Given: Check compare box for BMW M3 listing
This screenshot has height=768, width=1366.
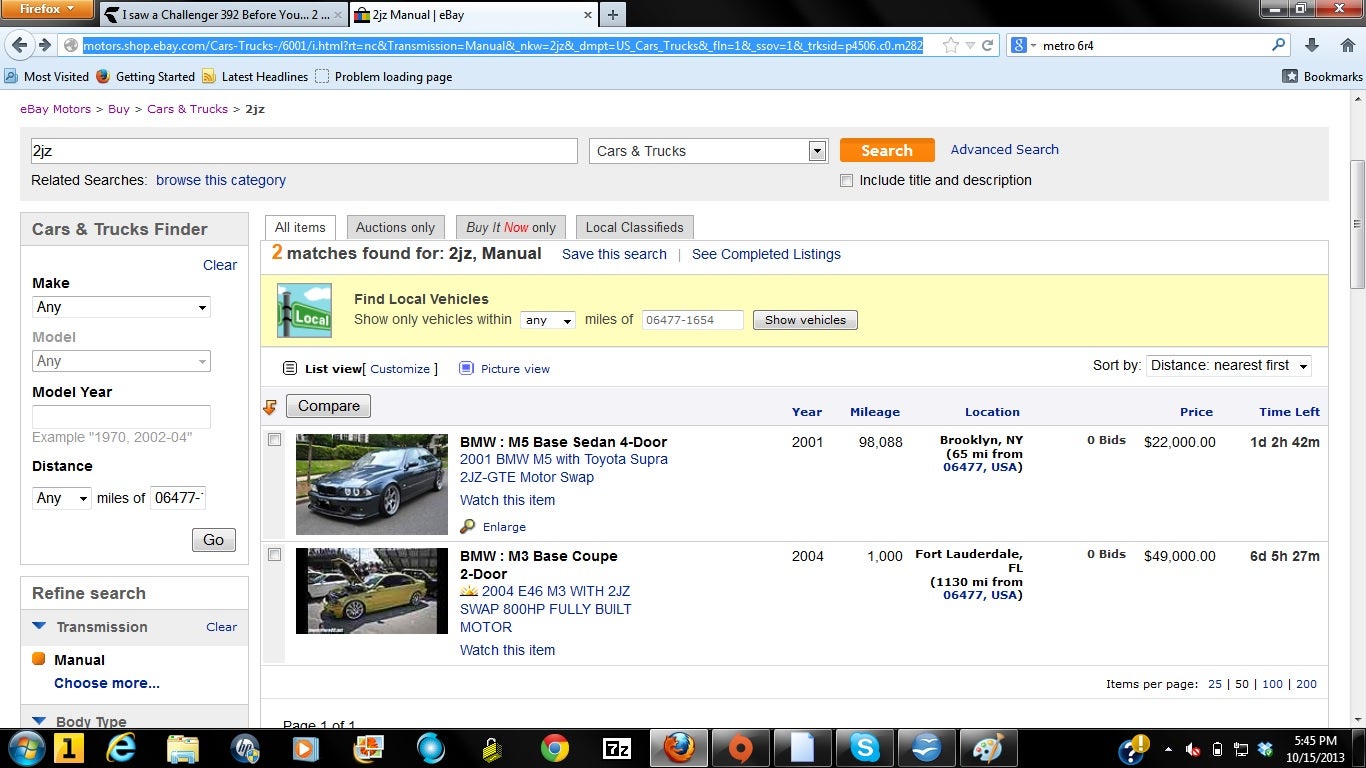Looking at the screenshot, I should [x=275, y=555].
